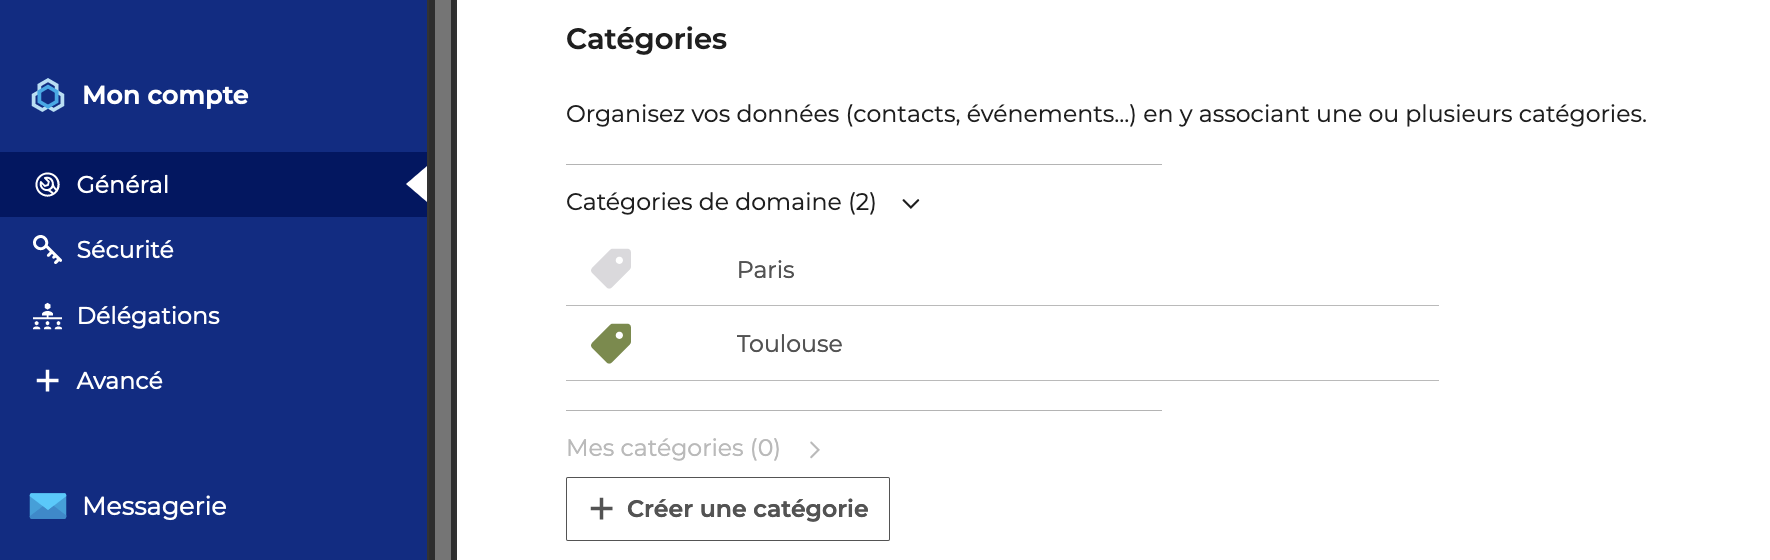Click the Délégations hierarchy icon
The width and height of the screenshot is (1770, 560).
click(x=47, y=316)
